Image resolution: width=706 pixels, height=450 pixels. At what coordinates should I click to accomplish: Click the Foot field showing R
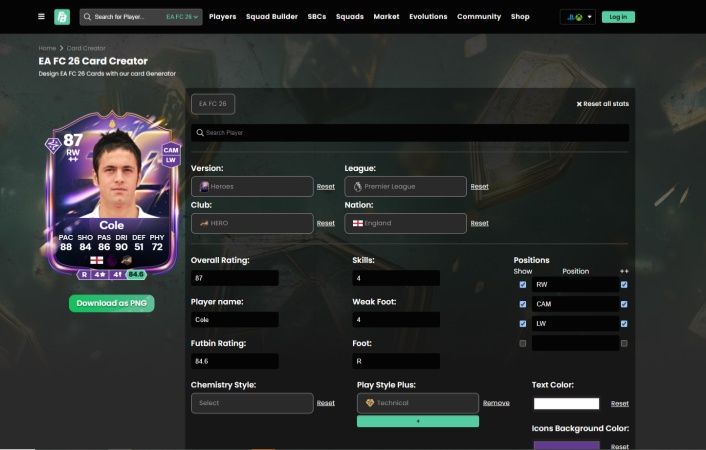pyautogui.click(x=396, y=361)
